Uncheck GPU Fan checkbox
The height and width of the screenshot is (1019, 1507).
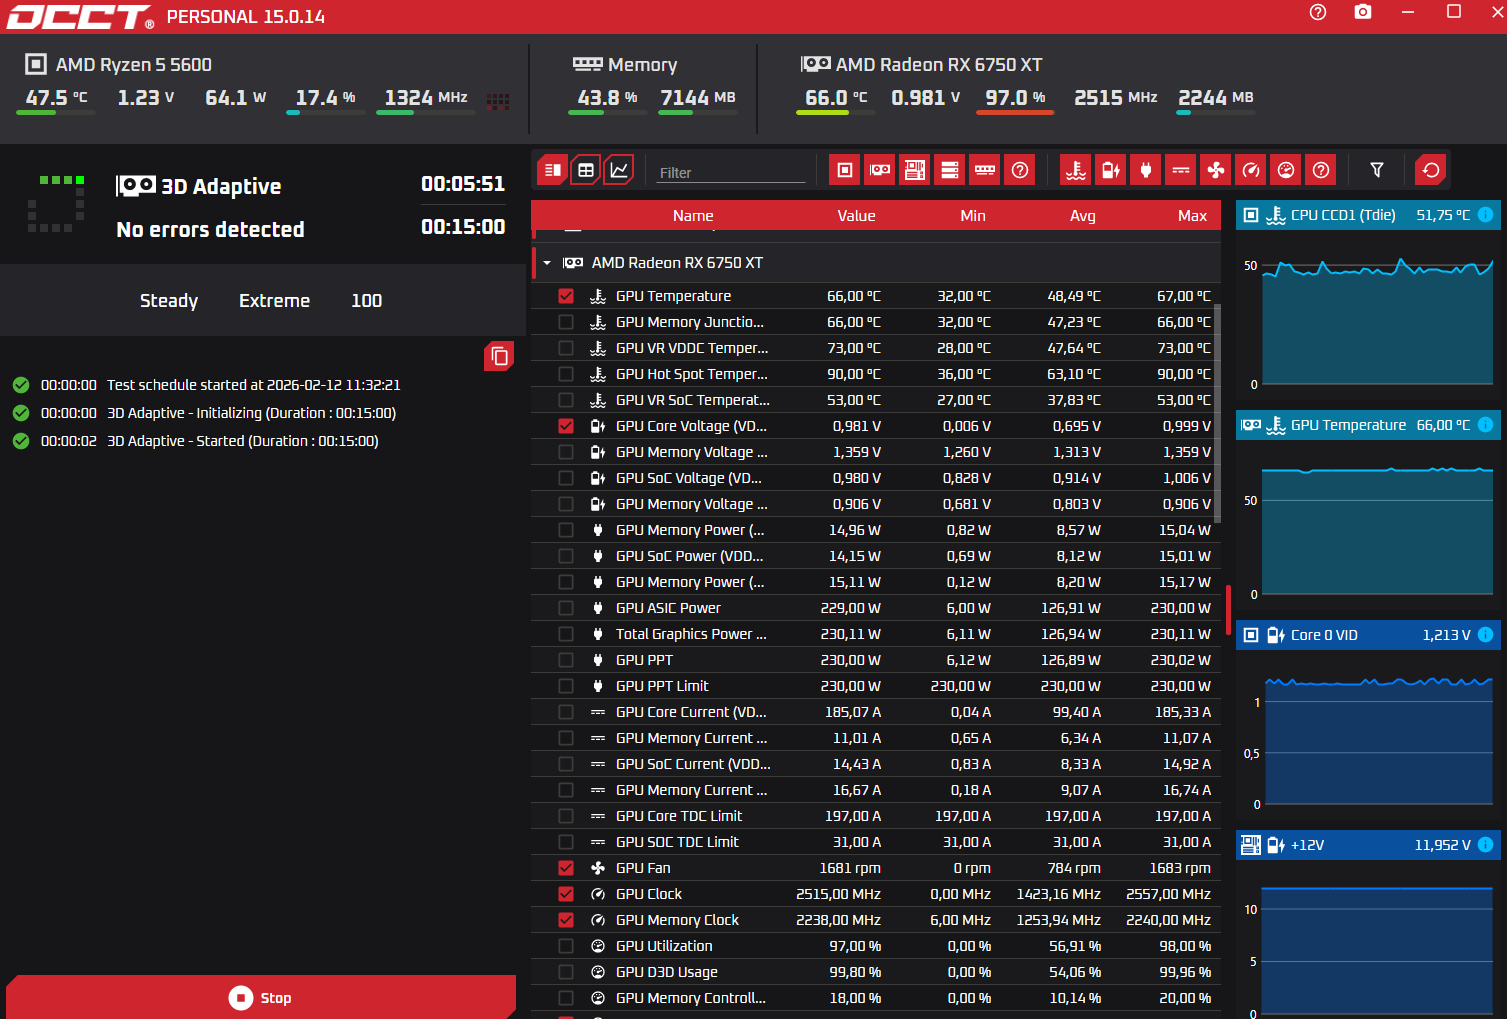click(x=566, y=868)
